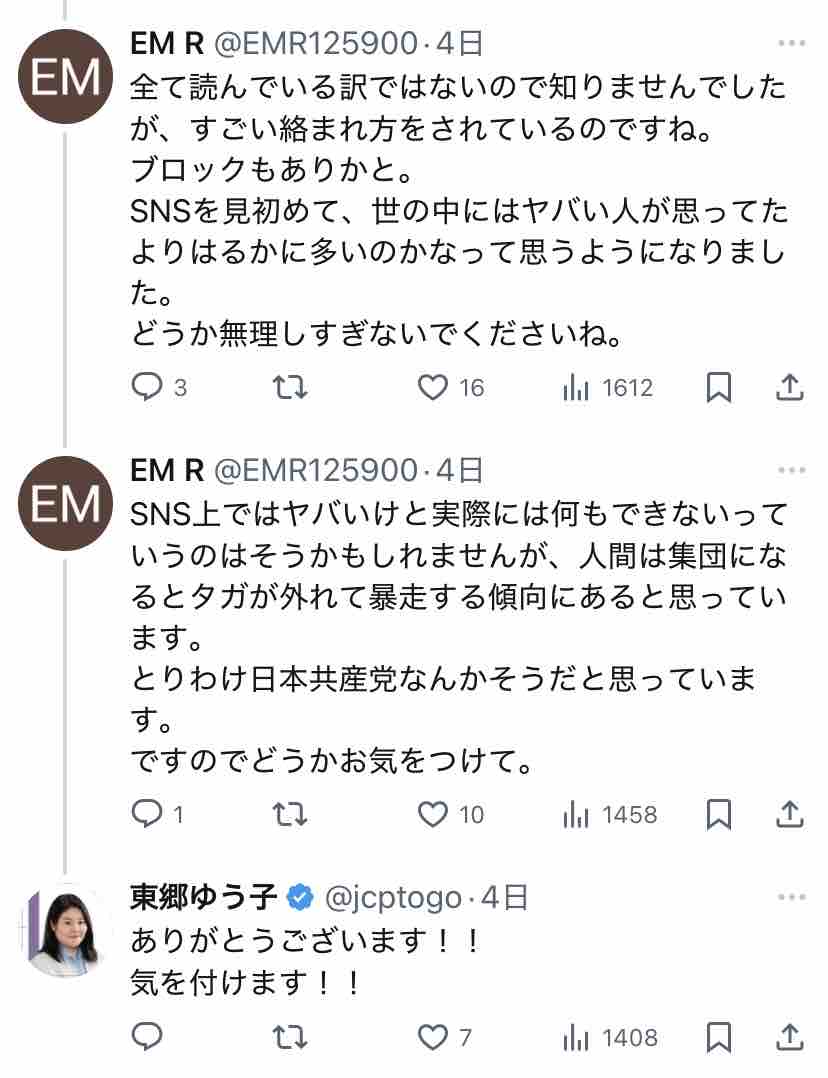The height and width of the screenshot is (1078, 828).
Task: Share the second EM R tweet
Action: pos(790,815)
